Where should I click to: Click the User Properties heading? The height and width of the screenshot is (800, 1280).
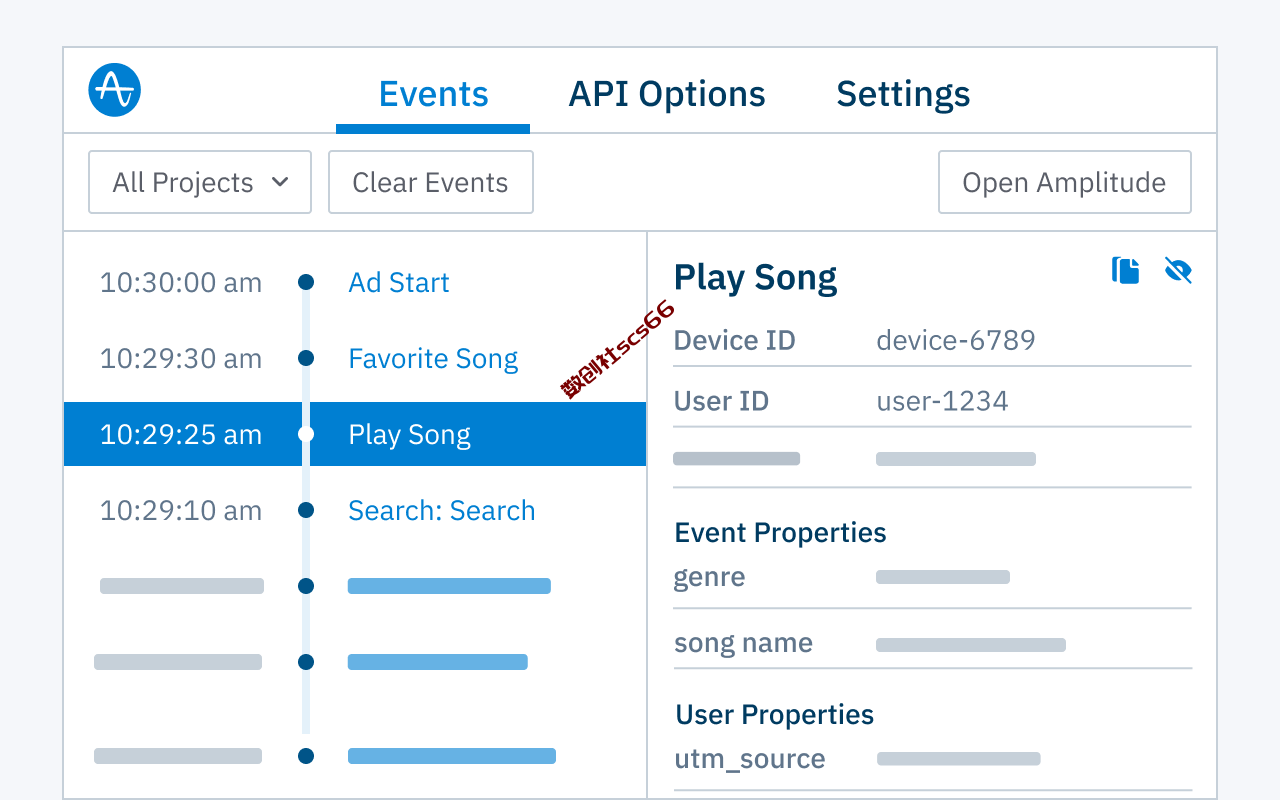pyautogui.click(x=774, y=715)
